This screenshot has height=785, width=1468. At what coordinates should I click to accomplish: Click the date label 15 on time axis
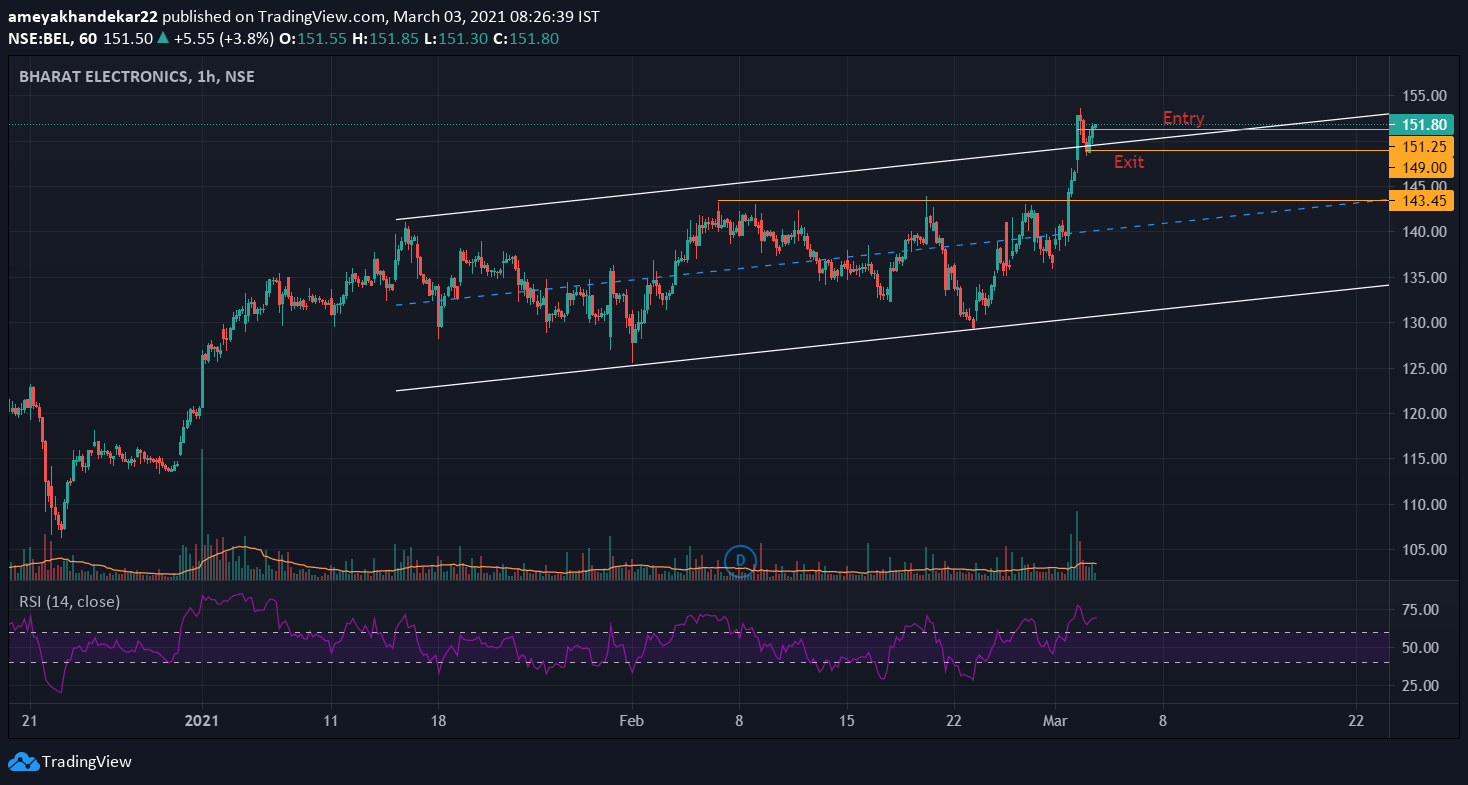[847, 720]
